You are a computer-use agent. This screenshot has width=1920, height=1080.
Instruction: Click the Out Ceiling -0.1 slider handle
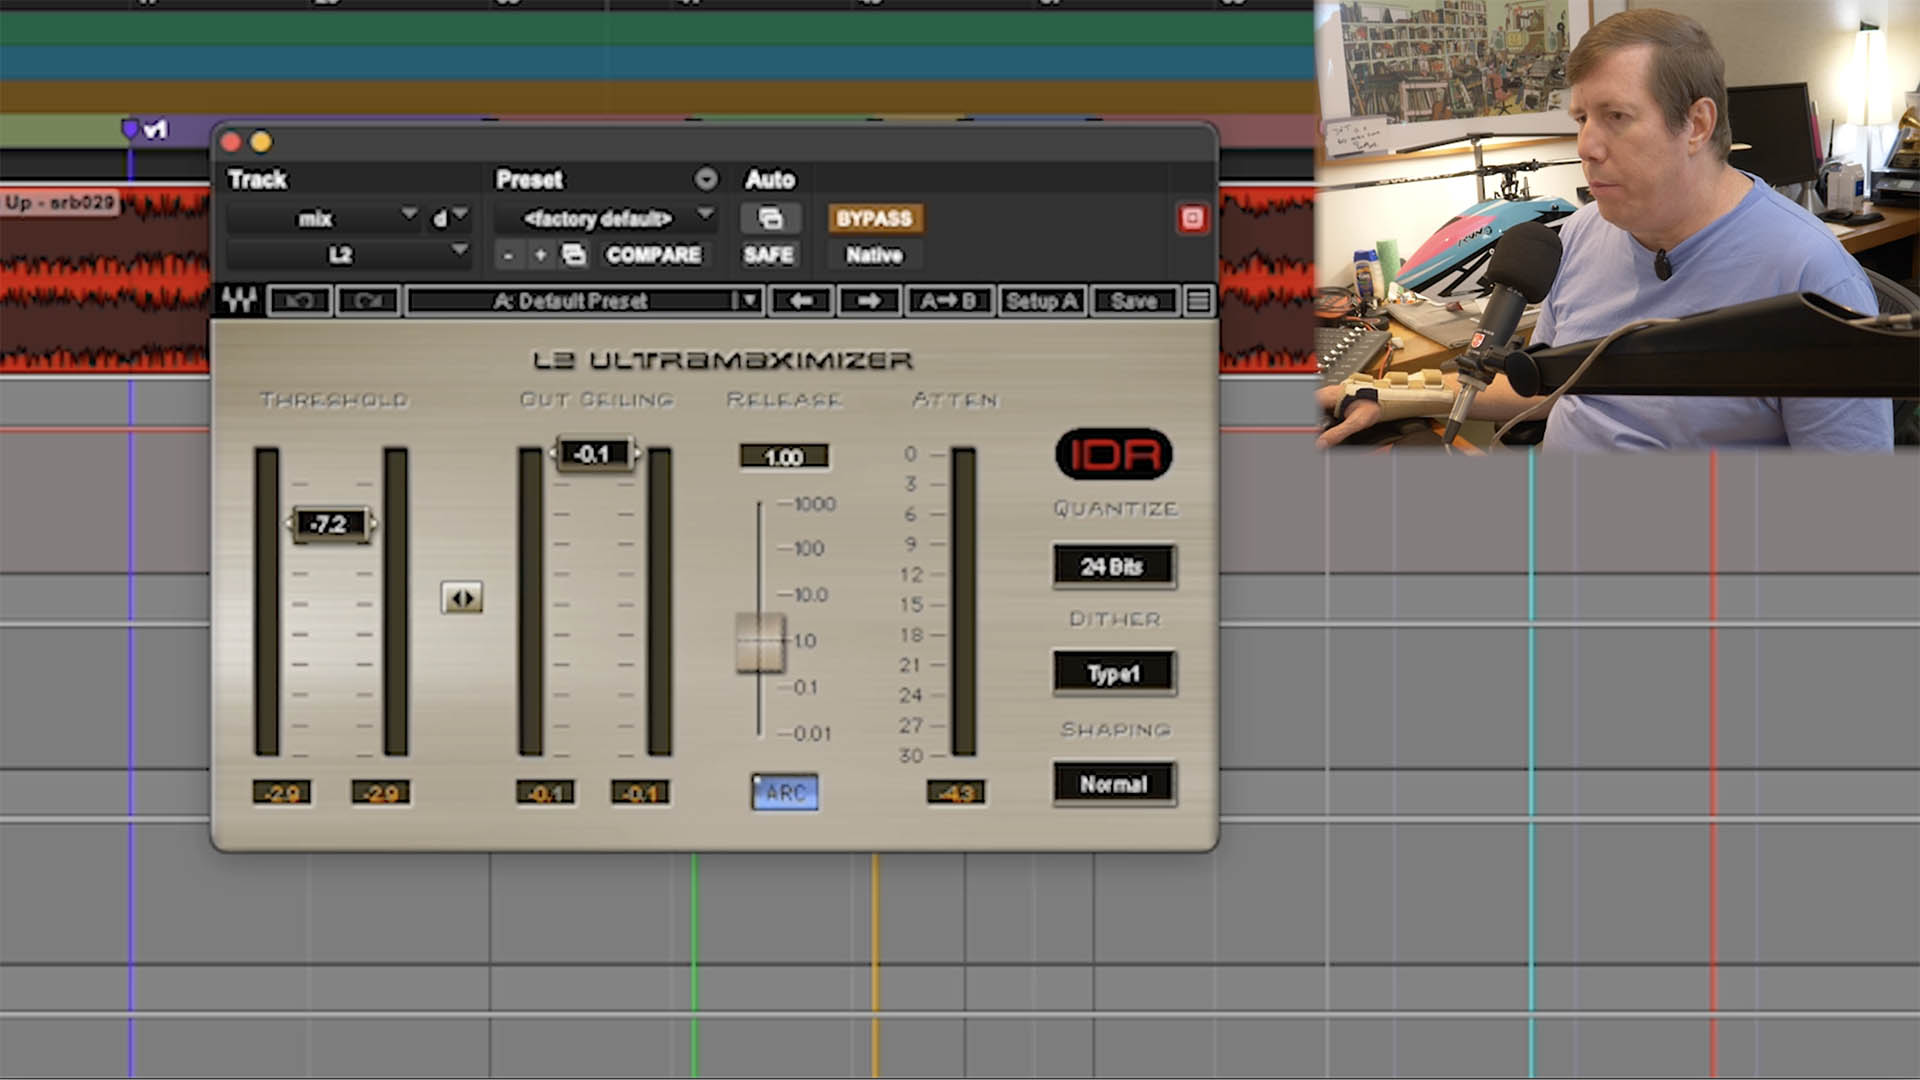click(594, 454)
